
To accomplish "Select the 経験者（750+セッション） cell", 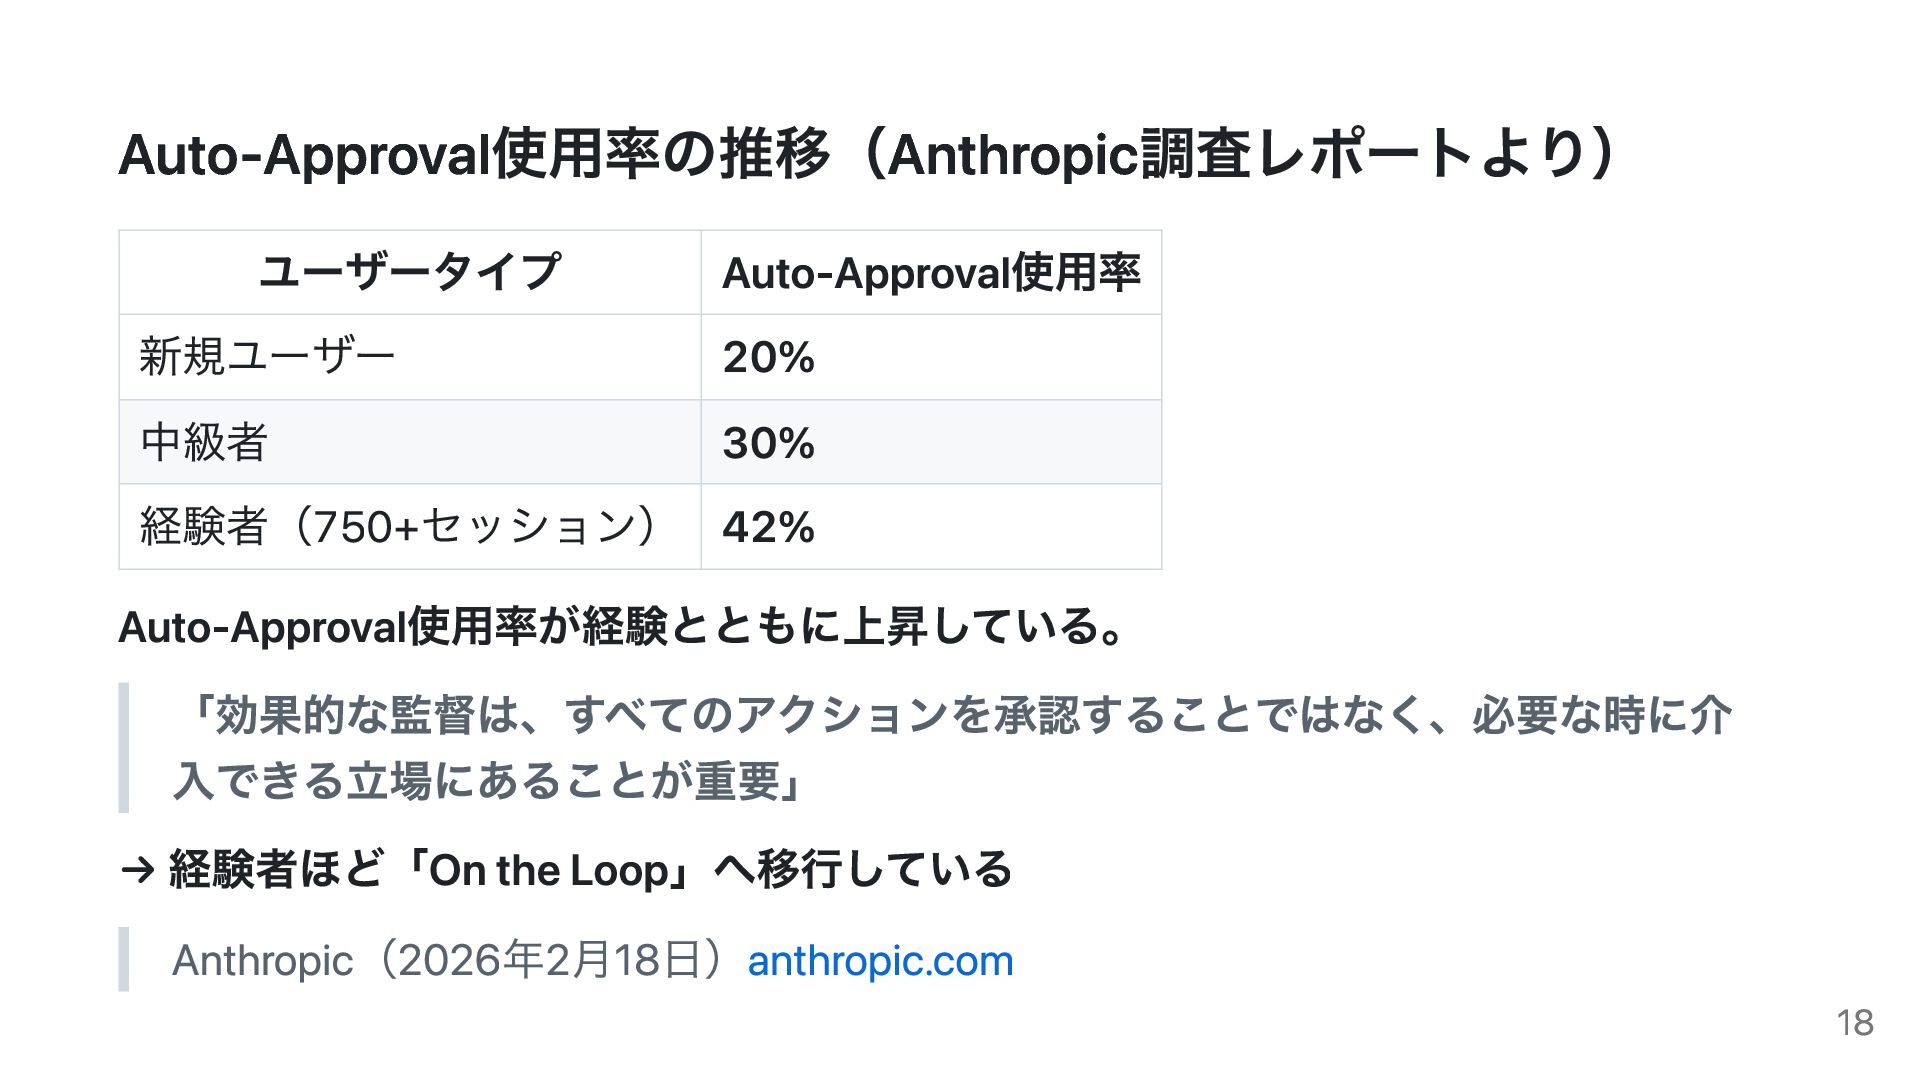I will click(400, 527).
